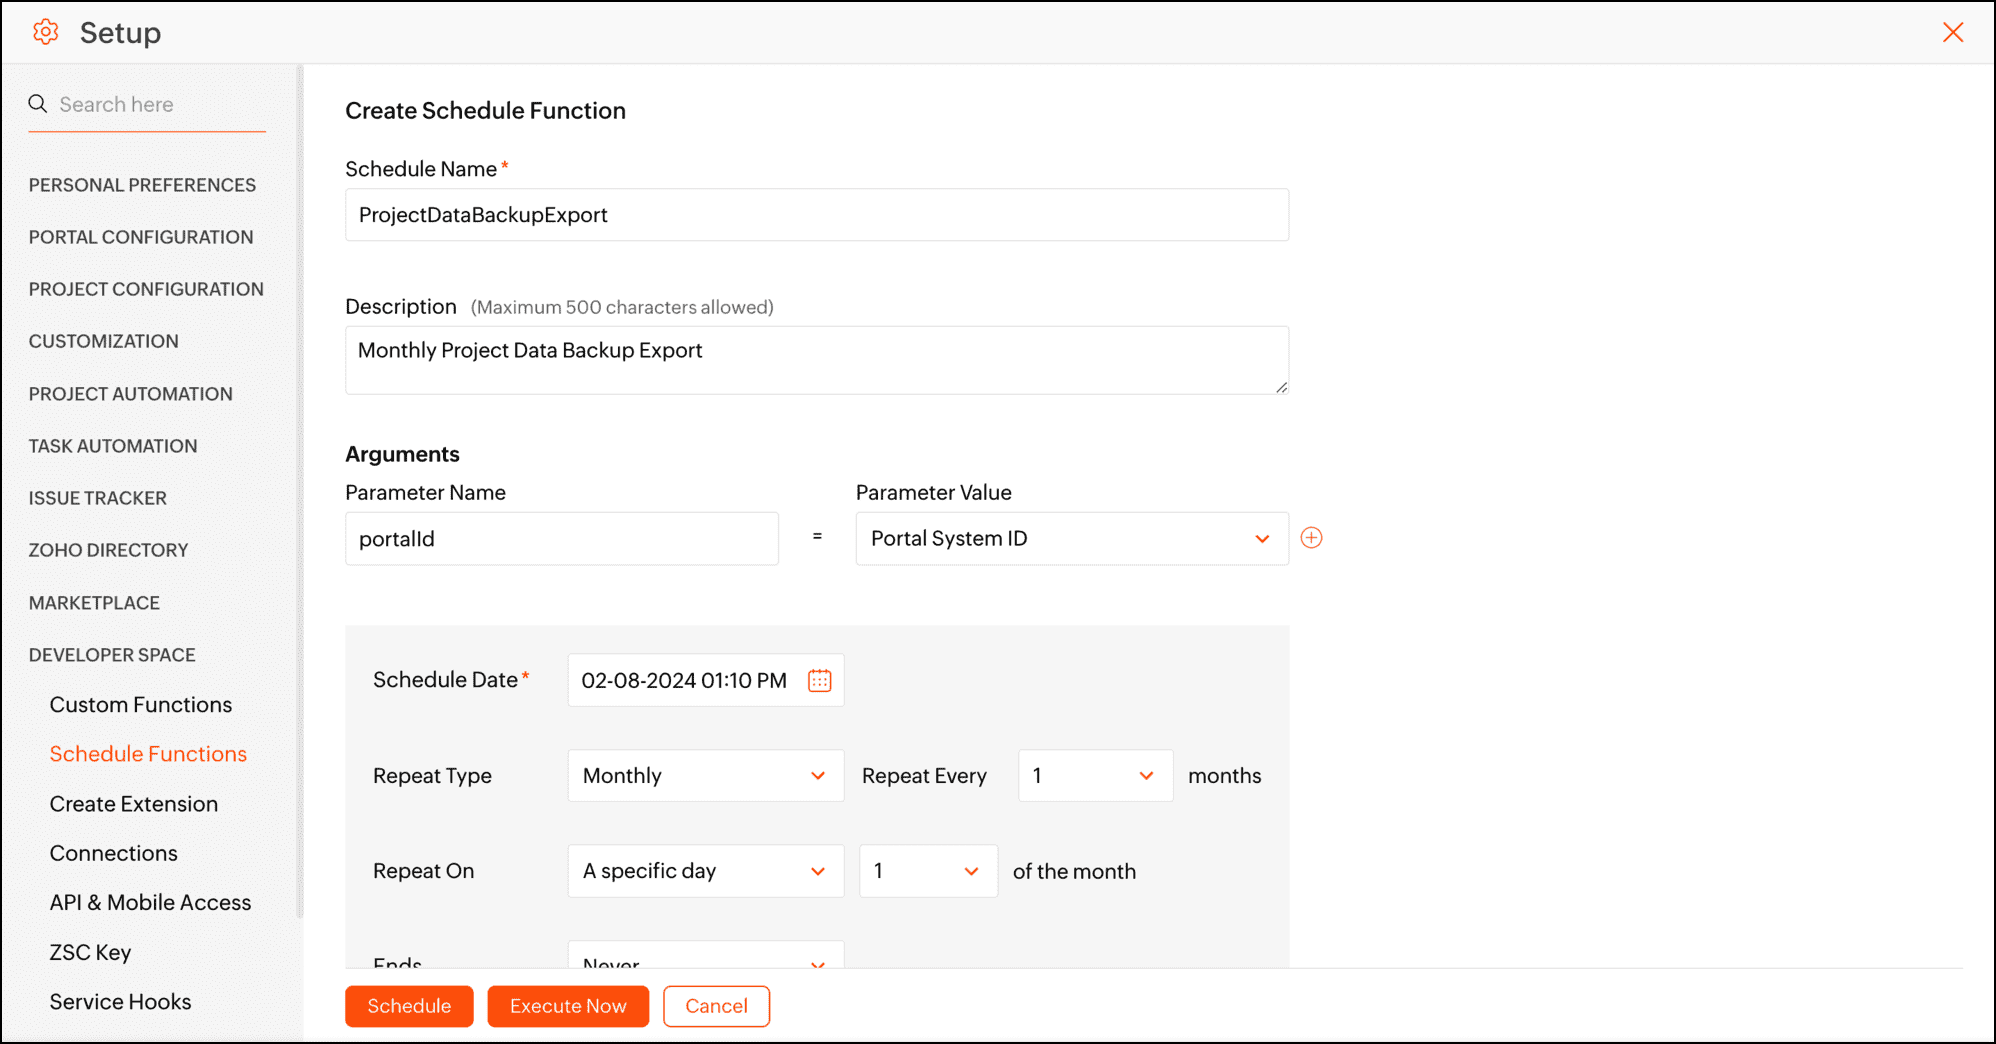Click the Setup gear icon
Viewport: 1996px width, 1044px height.
(45, 32)
